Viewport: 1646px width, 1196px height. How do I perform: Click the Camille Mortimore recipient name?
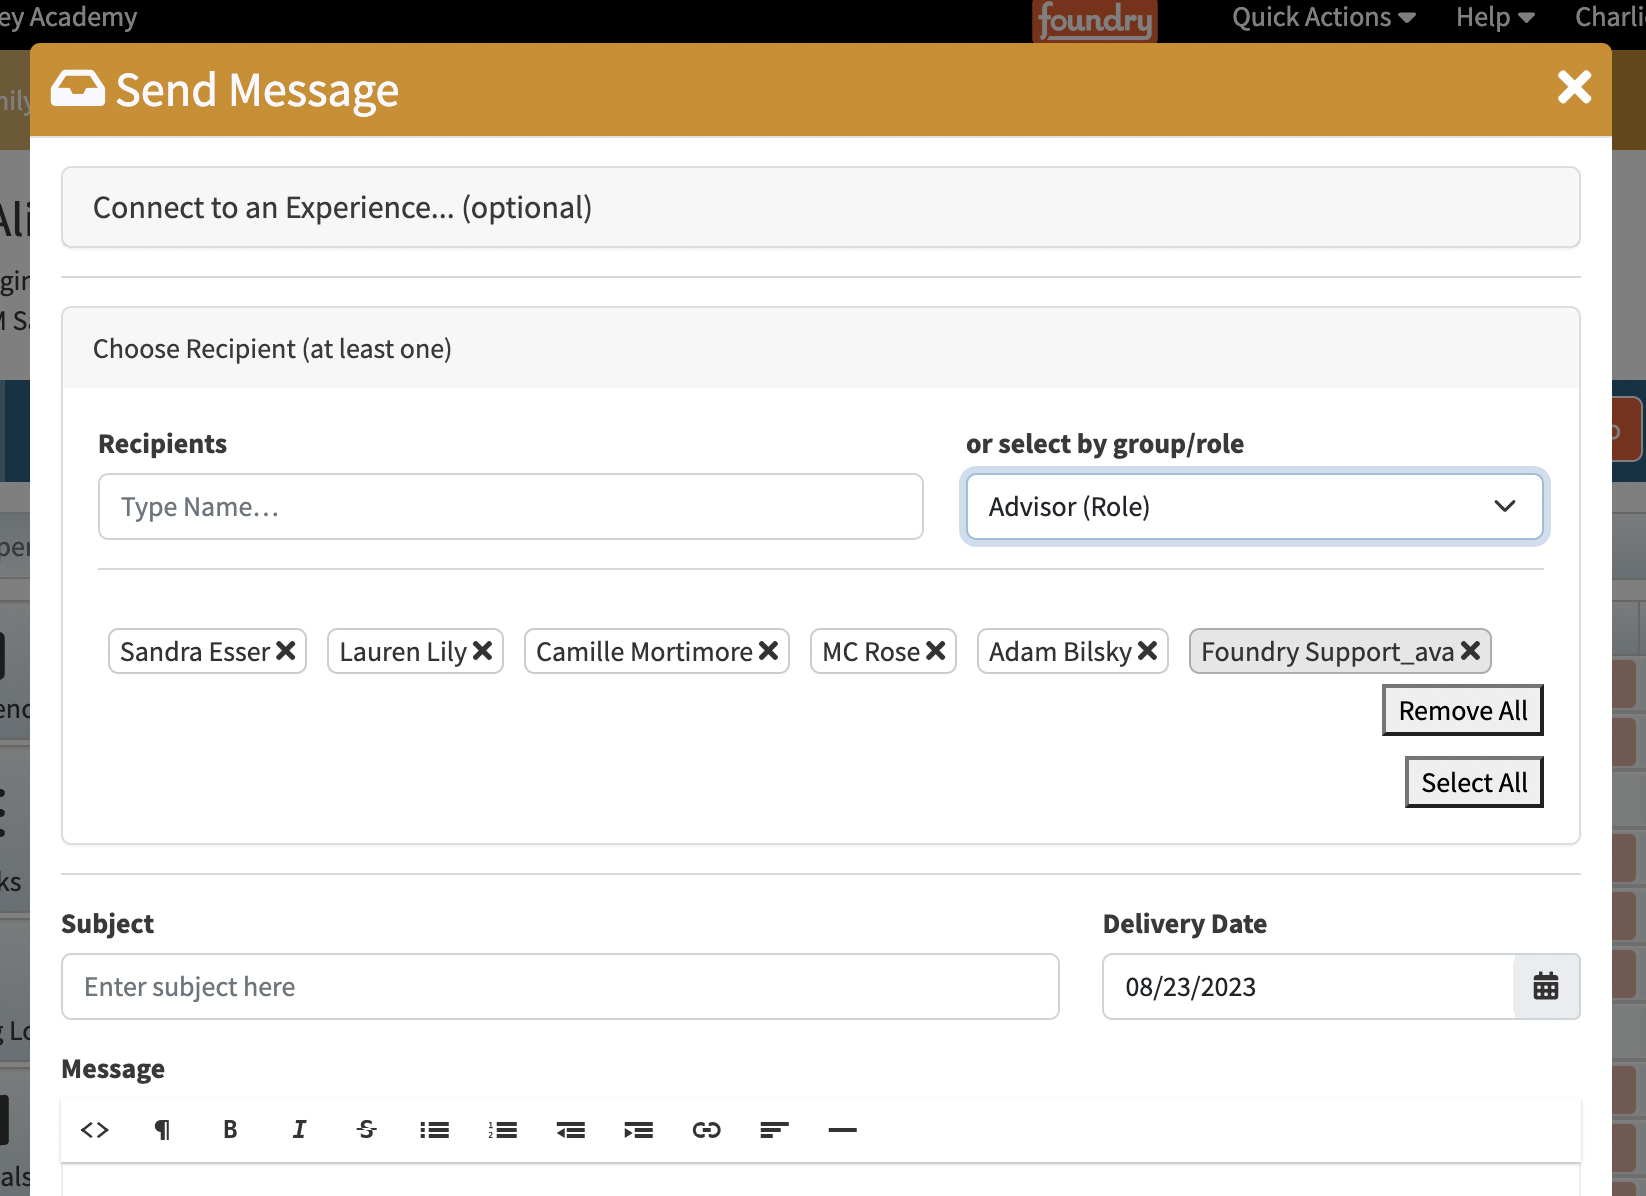(x=644, y=652)
